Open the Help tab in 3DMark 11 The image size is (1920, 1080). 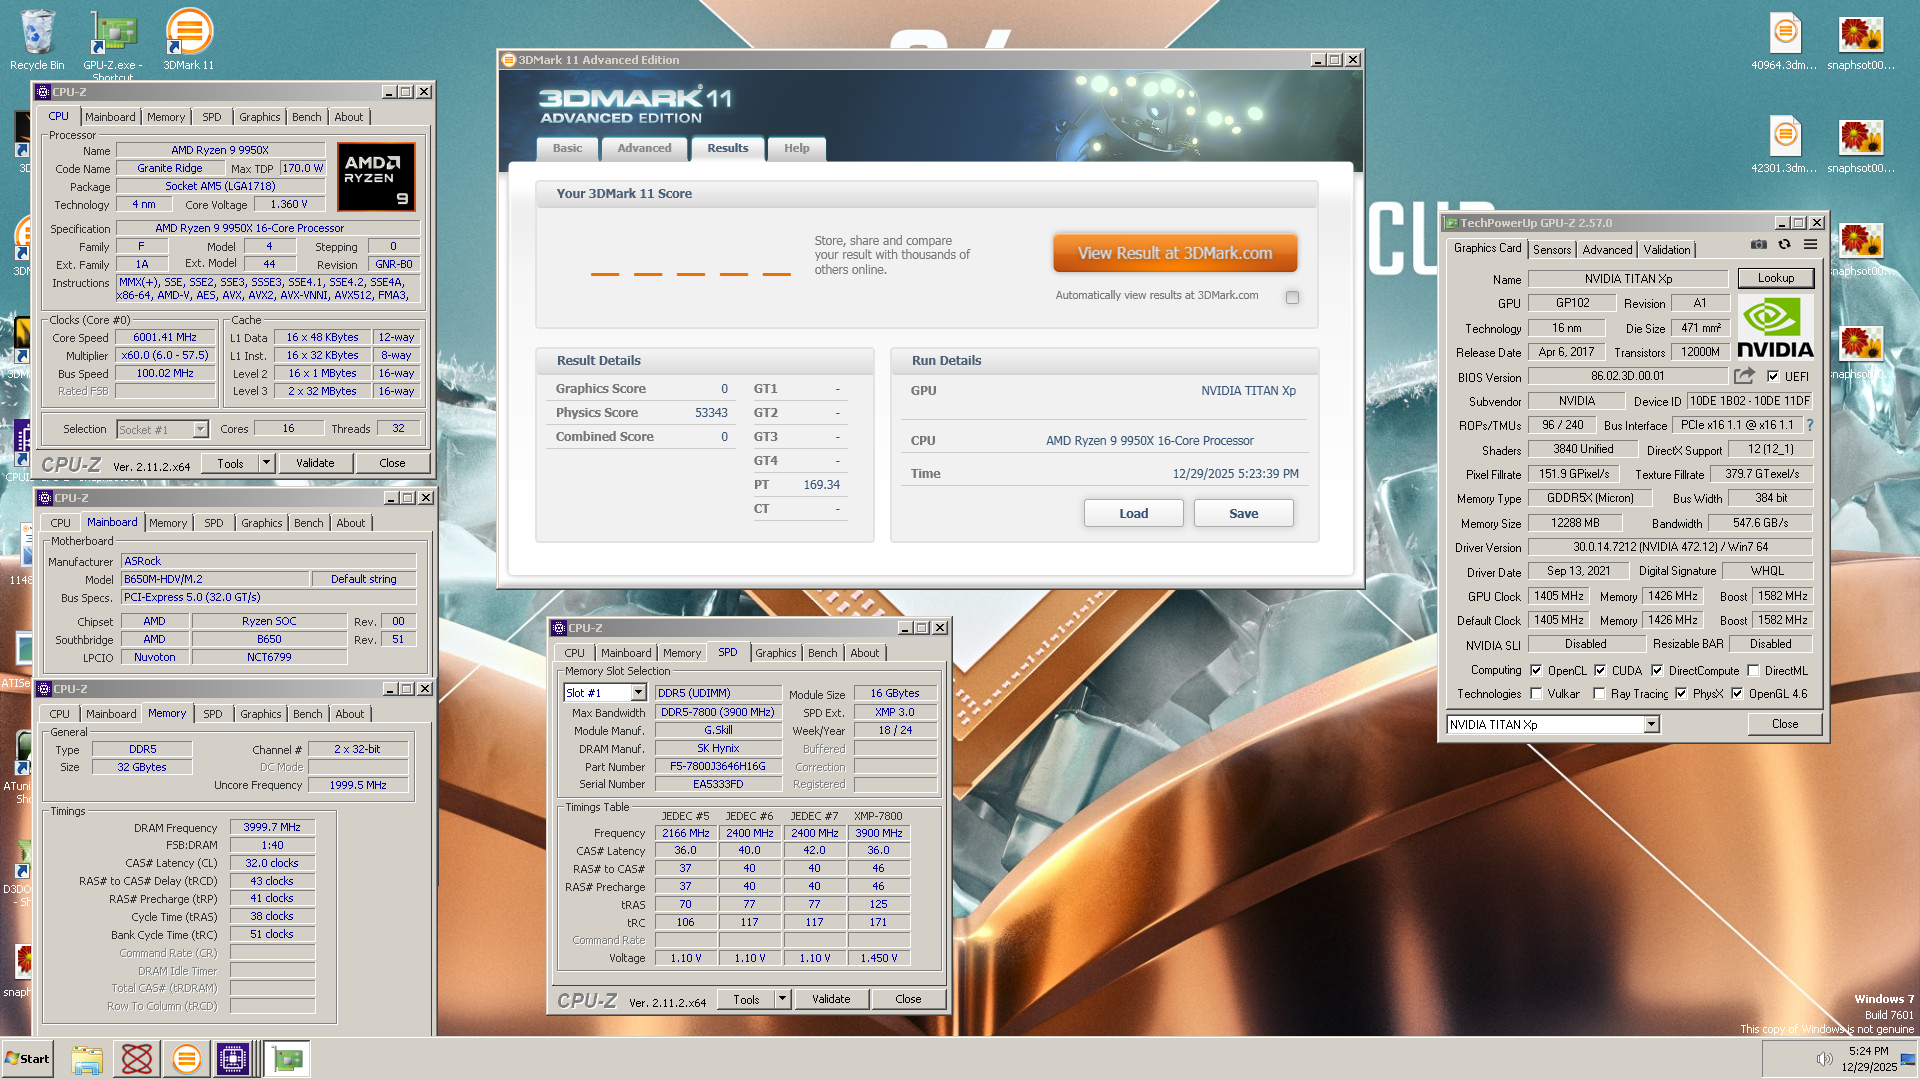[797, 148]
